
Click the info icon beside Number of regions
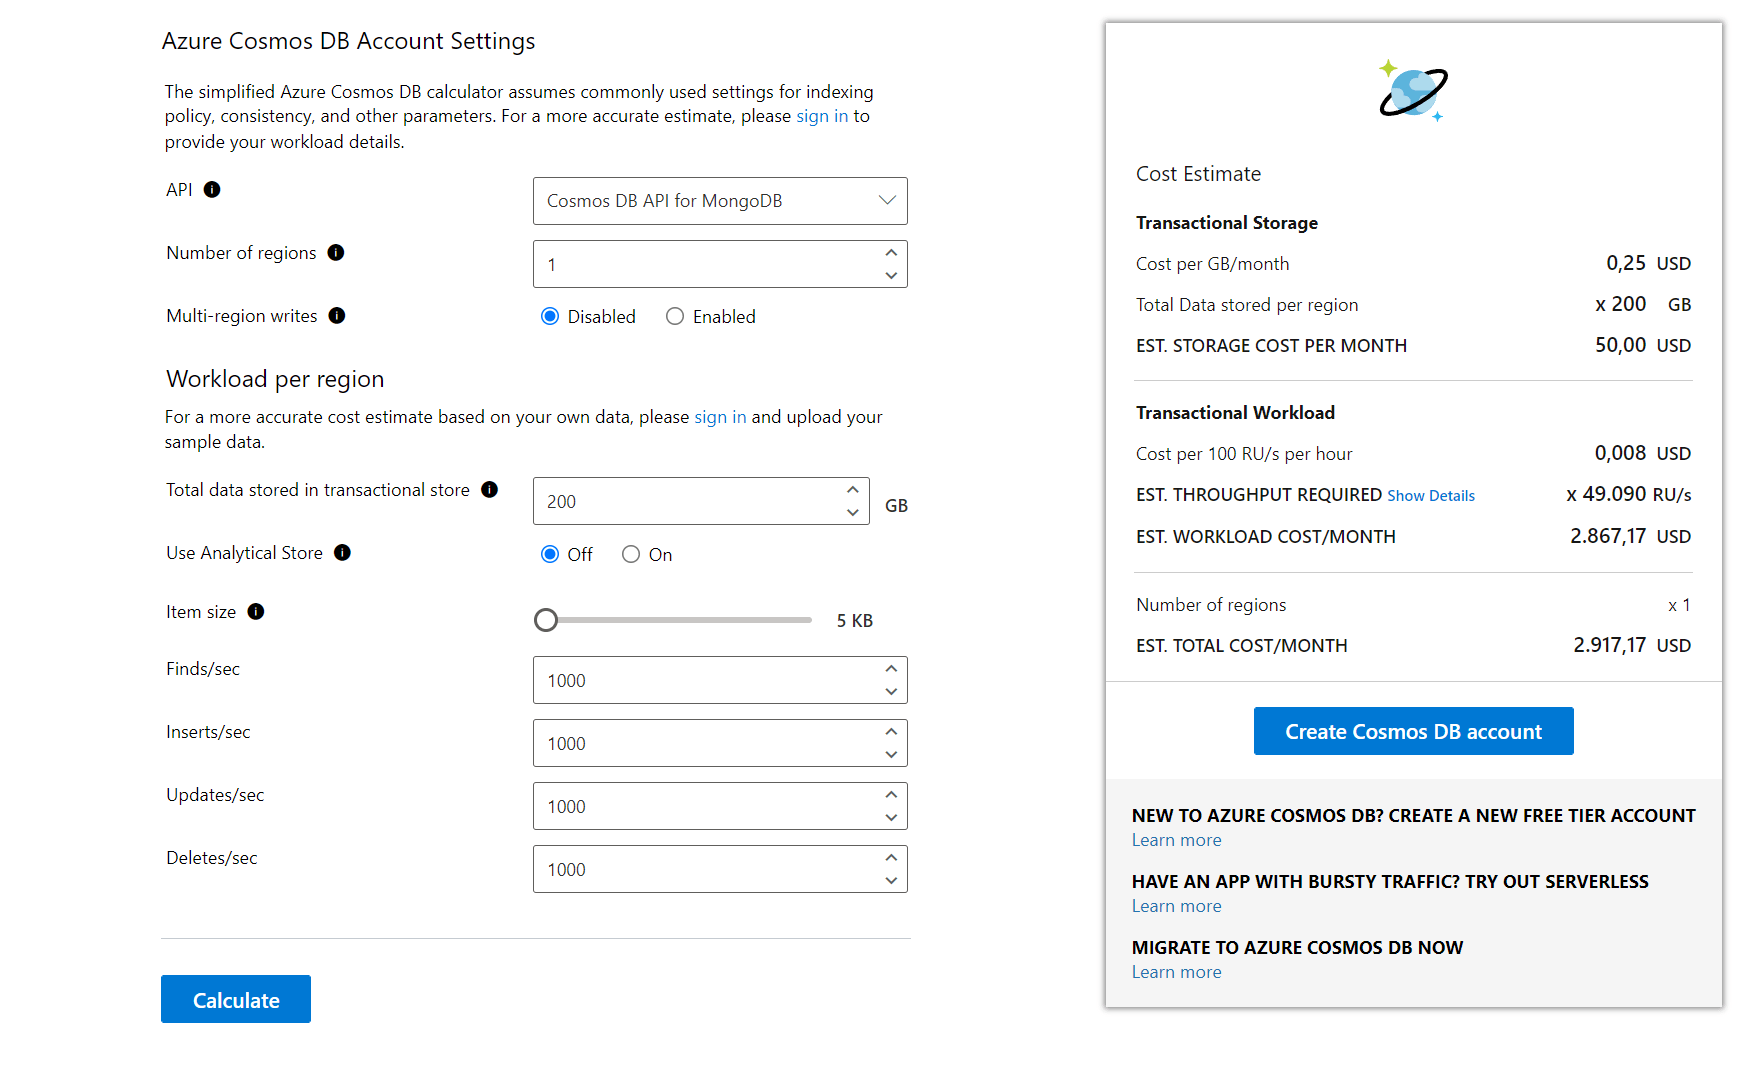337,253
